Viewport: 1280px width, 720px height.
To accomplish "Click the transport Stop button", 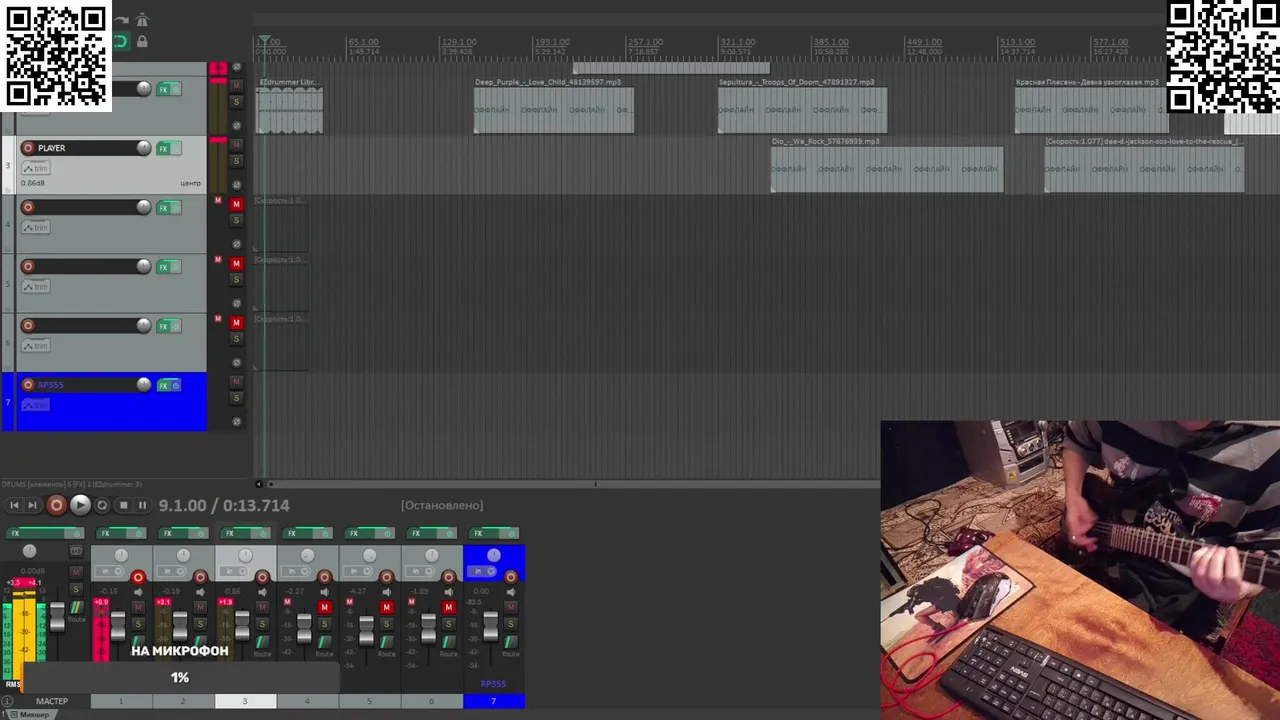I will pos(123,506).
